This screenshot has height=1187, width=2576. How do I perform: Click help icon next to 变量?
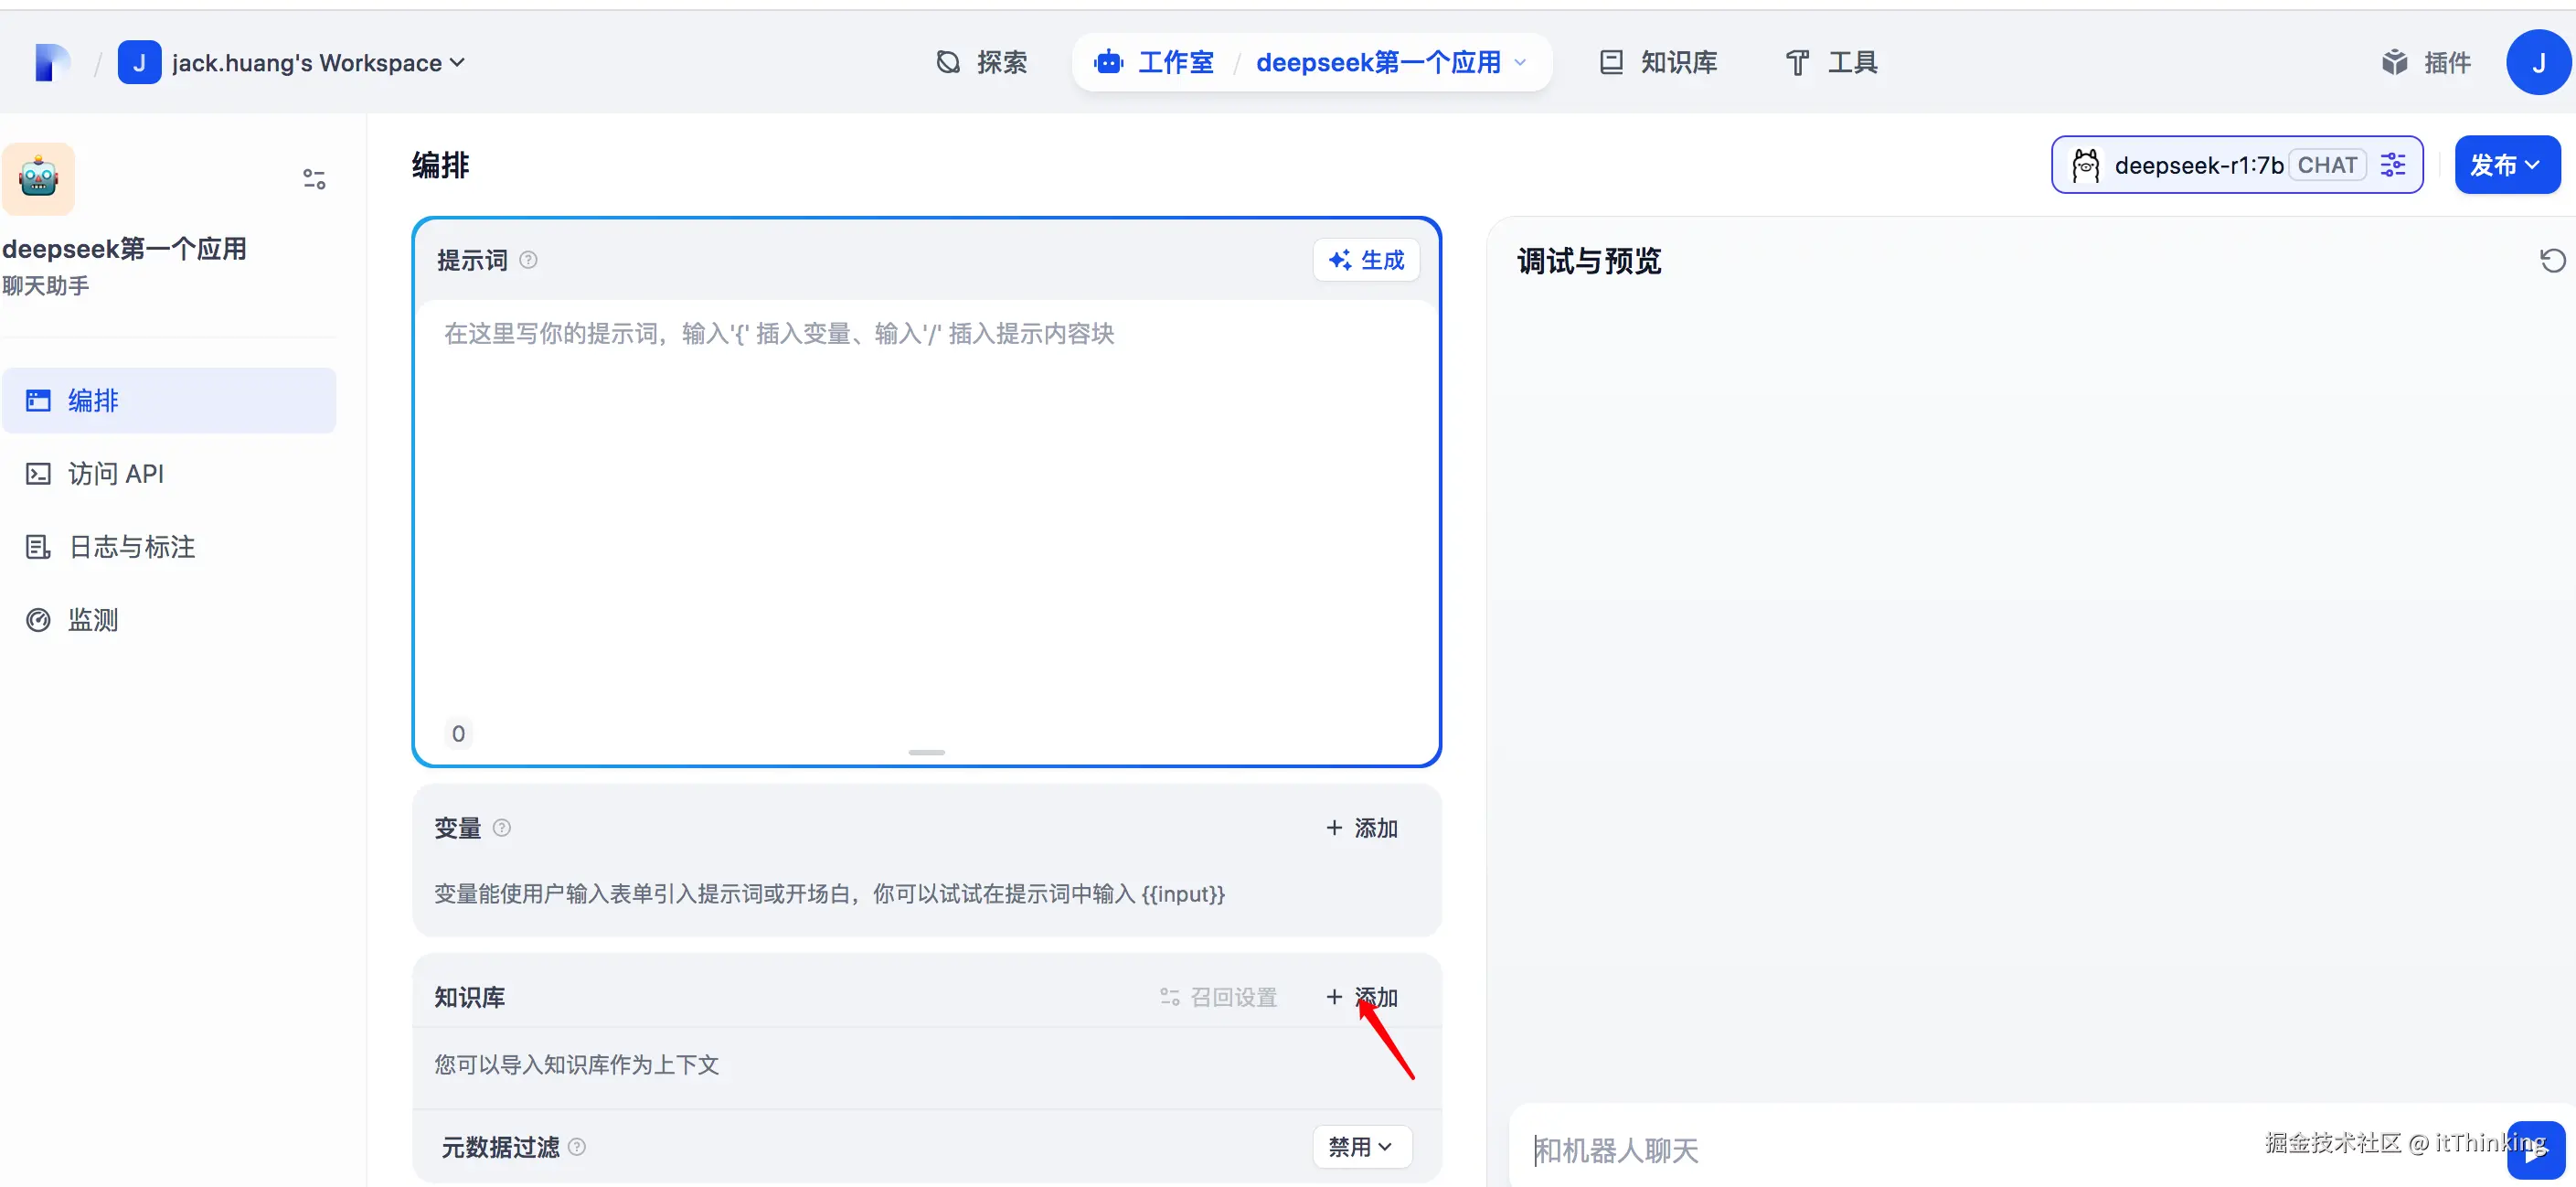click(502, 828)
